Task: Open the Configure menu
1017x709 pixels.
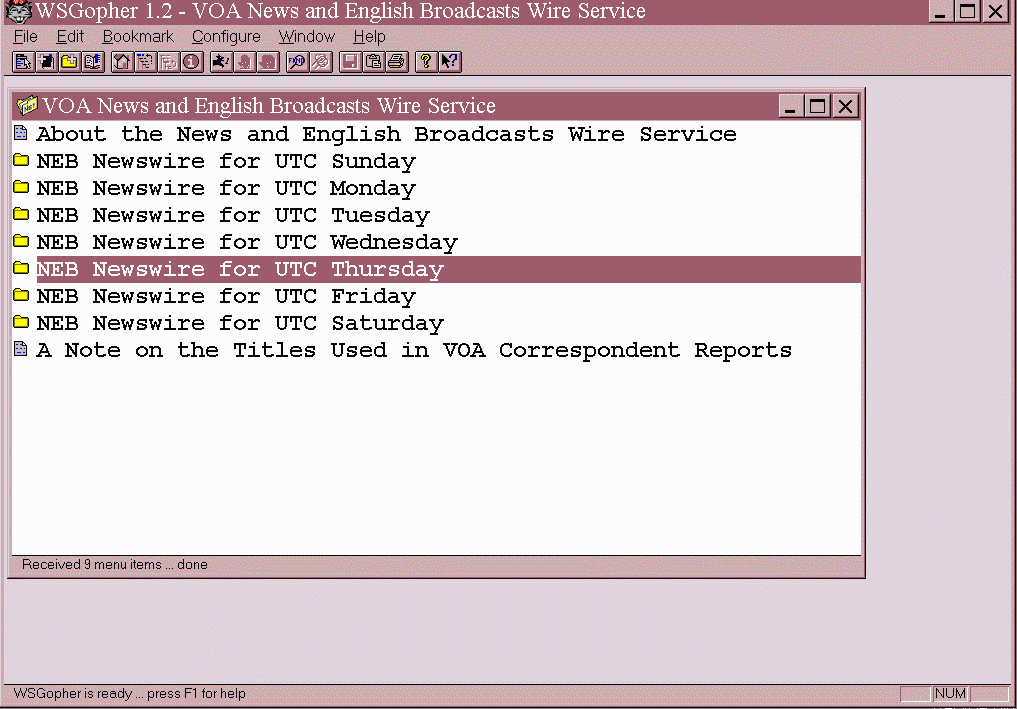Action: 226,37
